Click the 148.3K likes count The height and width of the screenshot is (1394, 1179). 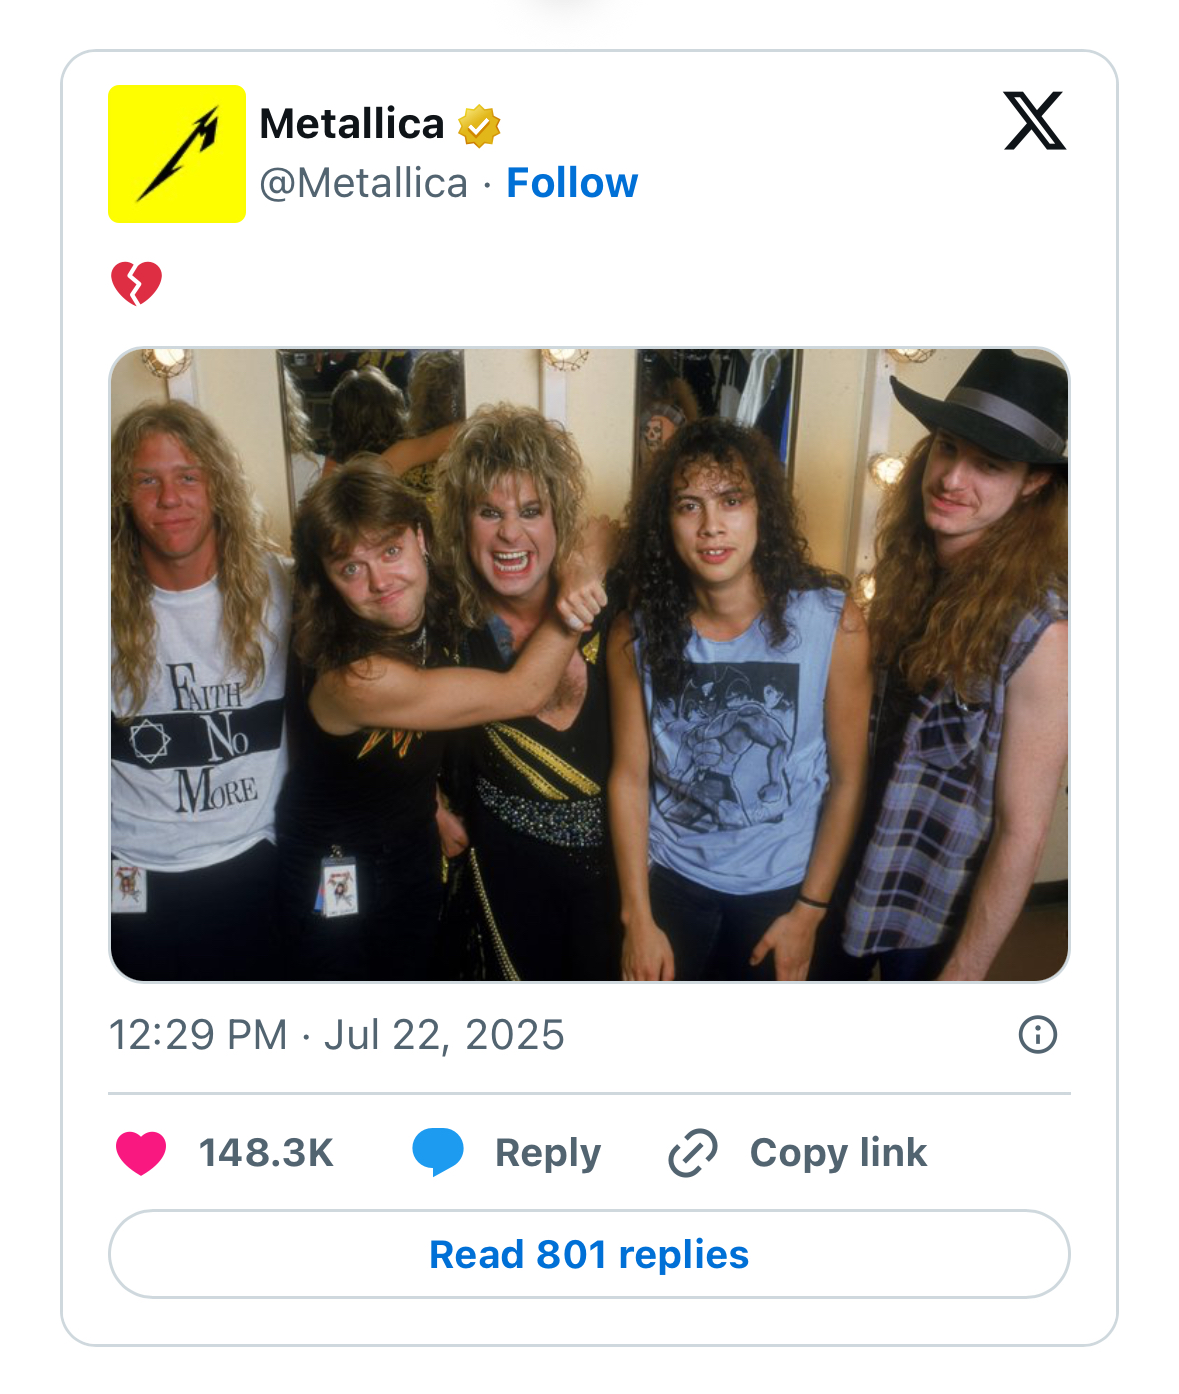click(266, 1153)
